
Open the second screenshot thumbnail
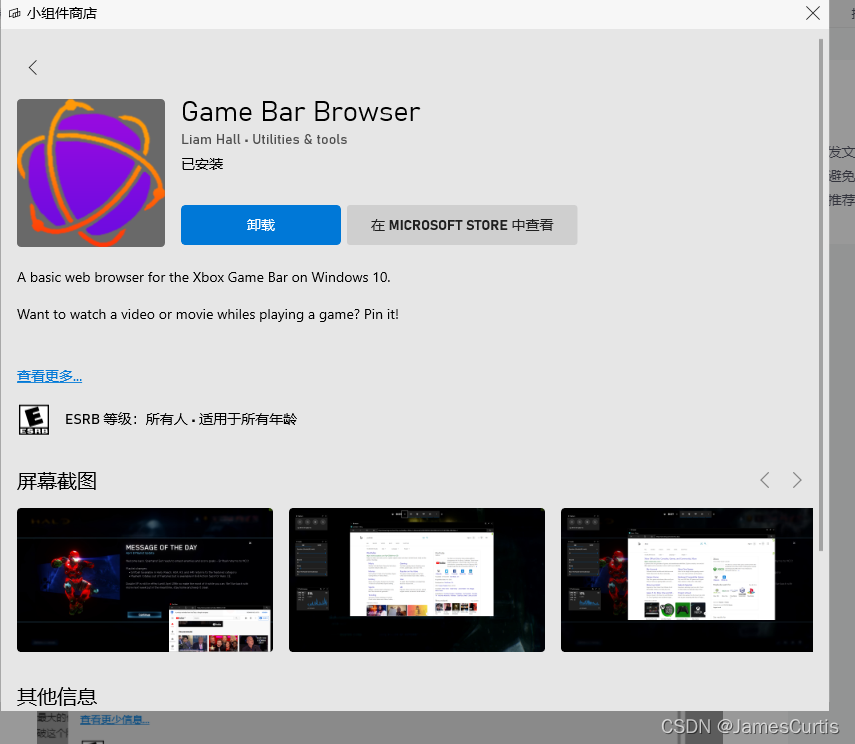(417, 580)
